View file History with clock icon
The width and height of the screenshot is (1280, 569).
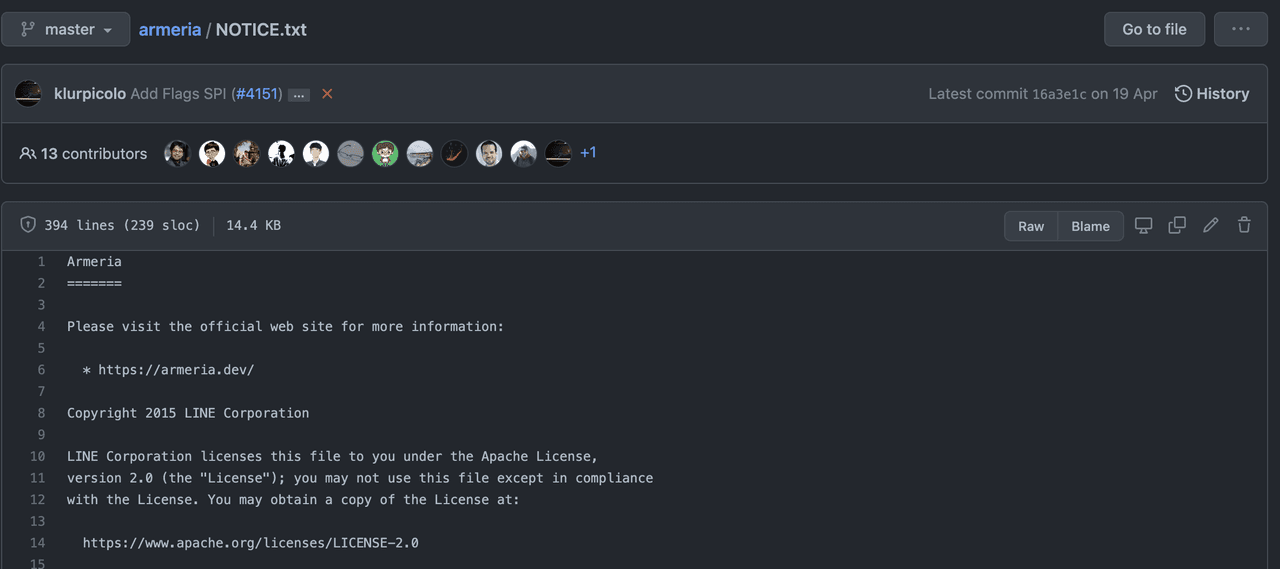[1212, 93]
